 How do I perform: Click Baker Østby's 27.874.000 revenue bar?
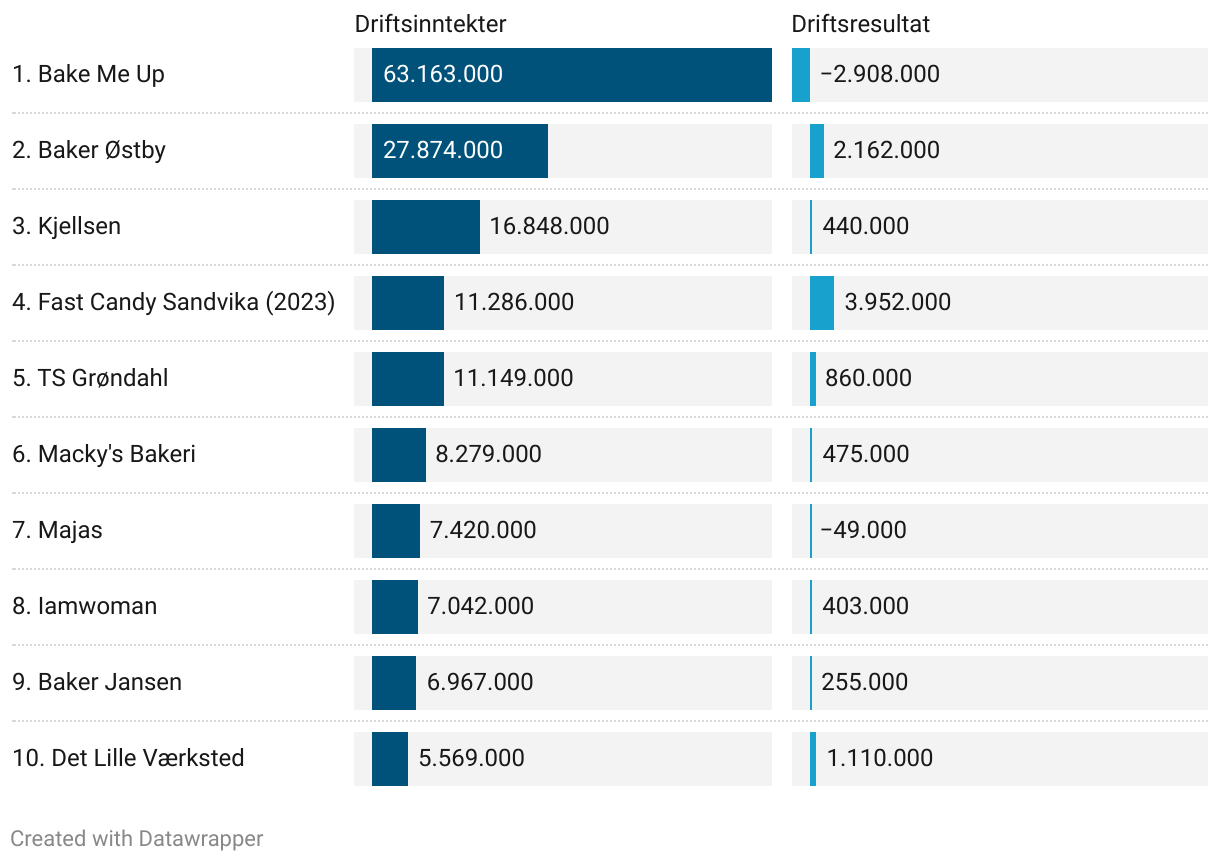tap(459, 151)
